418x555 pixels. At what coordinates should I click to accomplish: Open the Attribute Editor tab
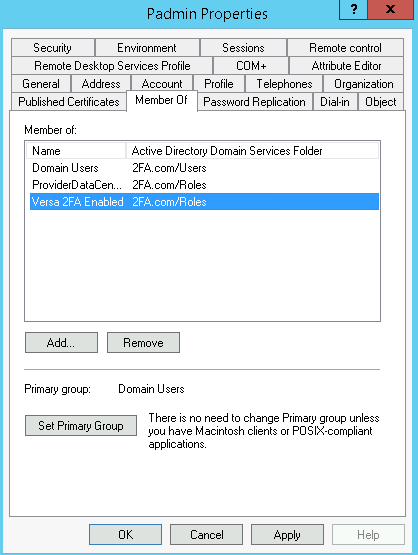pyautogui.click(x=346, y=66)
